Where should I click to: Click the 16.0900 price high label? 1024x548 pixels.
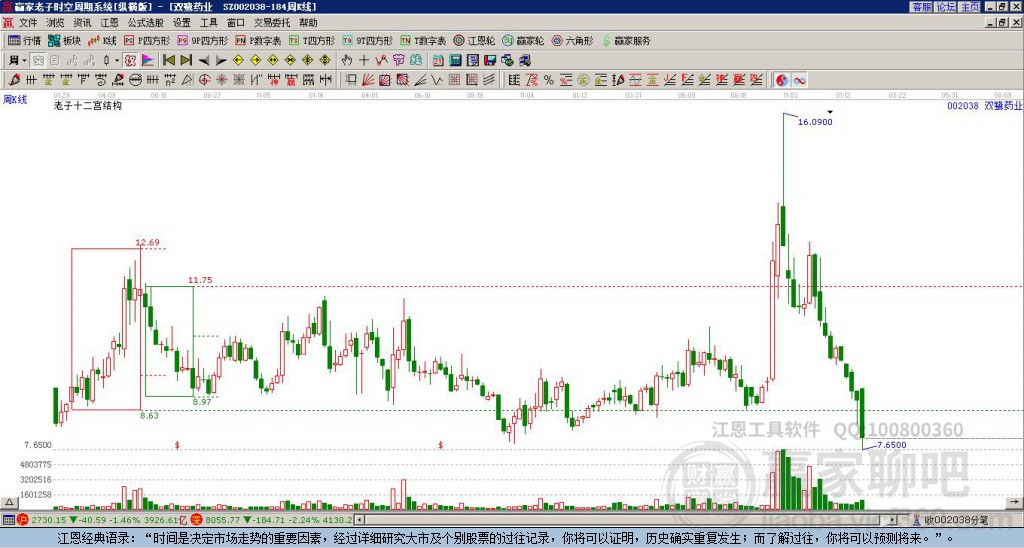(x=815, y=122)
